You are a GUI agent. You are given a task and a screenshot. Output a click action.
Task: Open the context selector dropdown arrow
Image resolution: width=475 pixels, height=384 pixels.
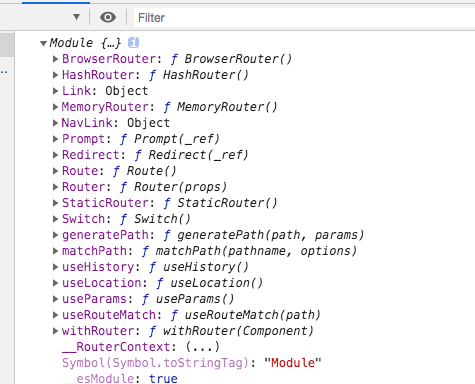click(x=77, y=17)
